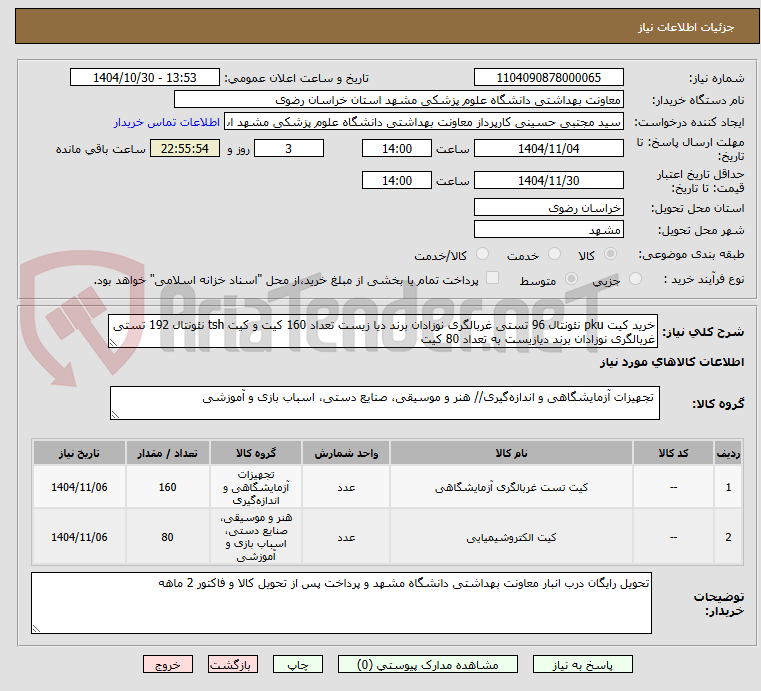The width and height of the screenshot is (761, 691).
Task: Click the countdown timer 22:55:54
Action: click(185, 148)
